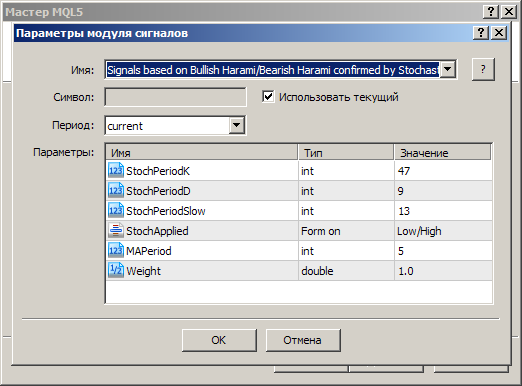This screenshot has height=386, width=522.
Task: Close the Мастер MQL5 window
Action: click(x=509, y=12)
